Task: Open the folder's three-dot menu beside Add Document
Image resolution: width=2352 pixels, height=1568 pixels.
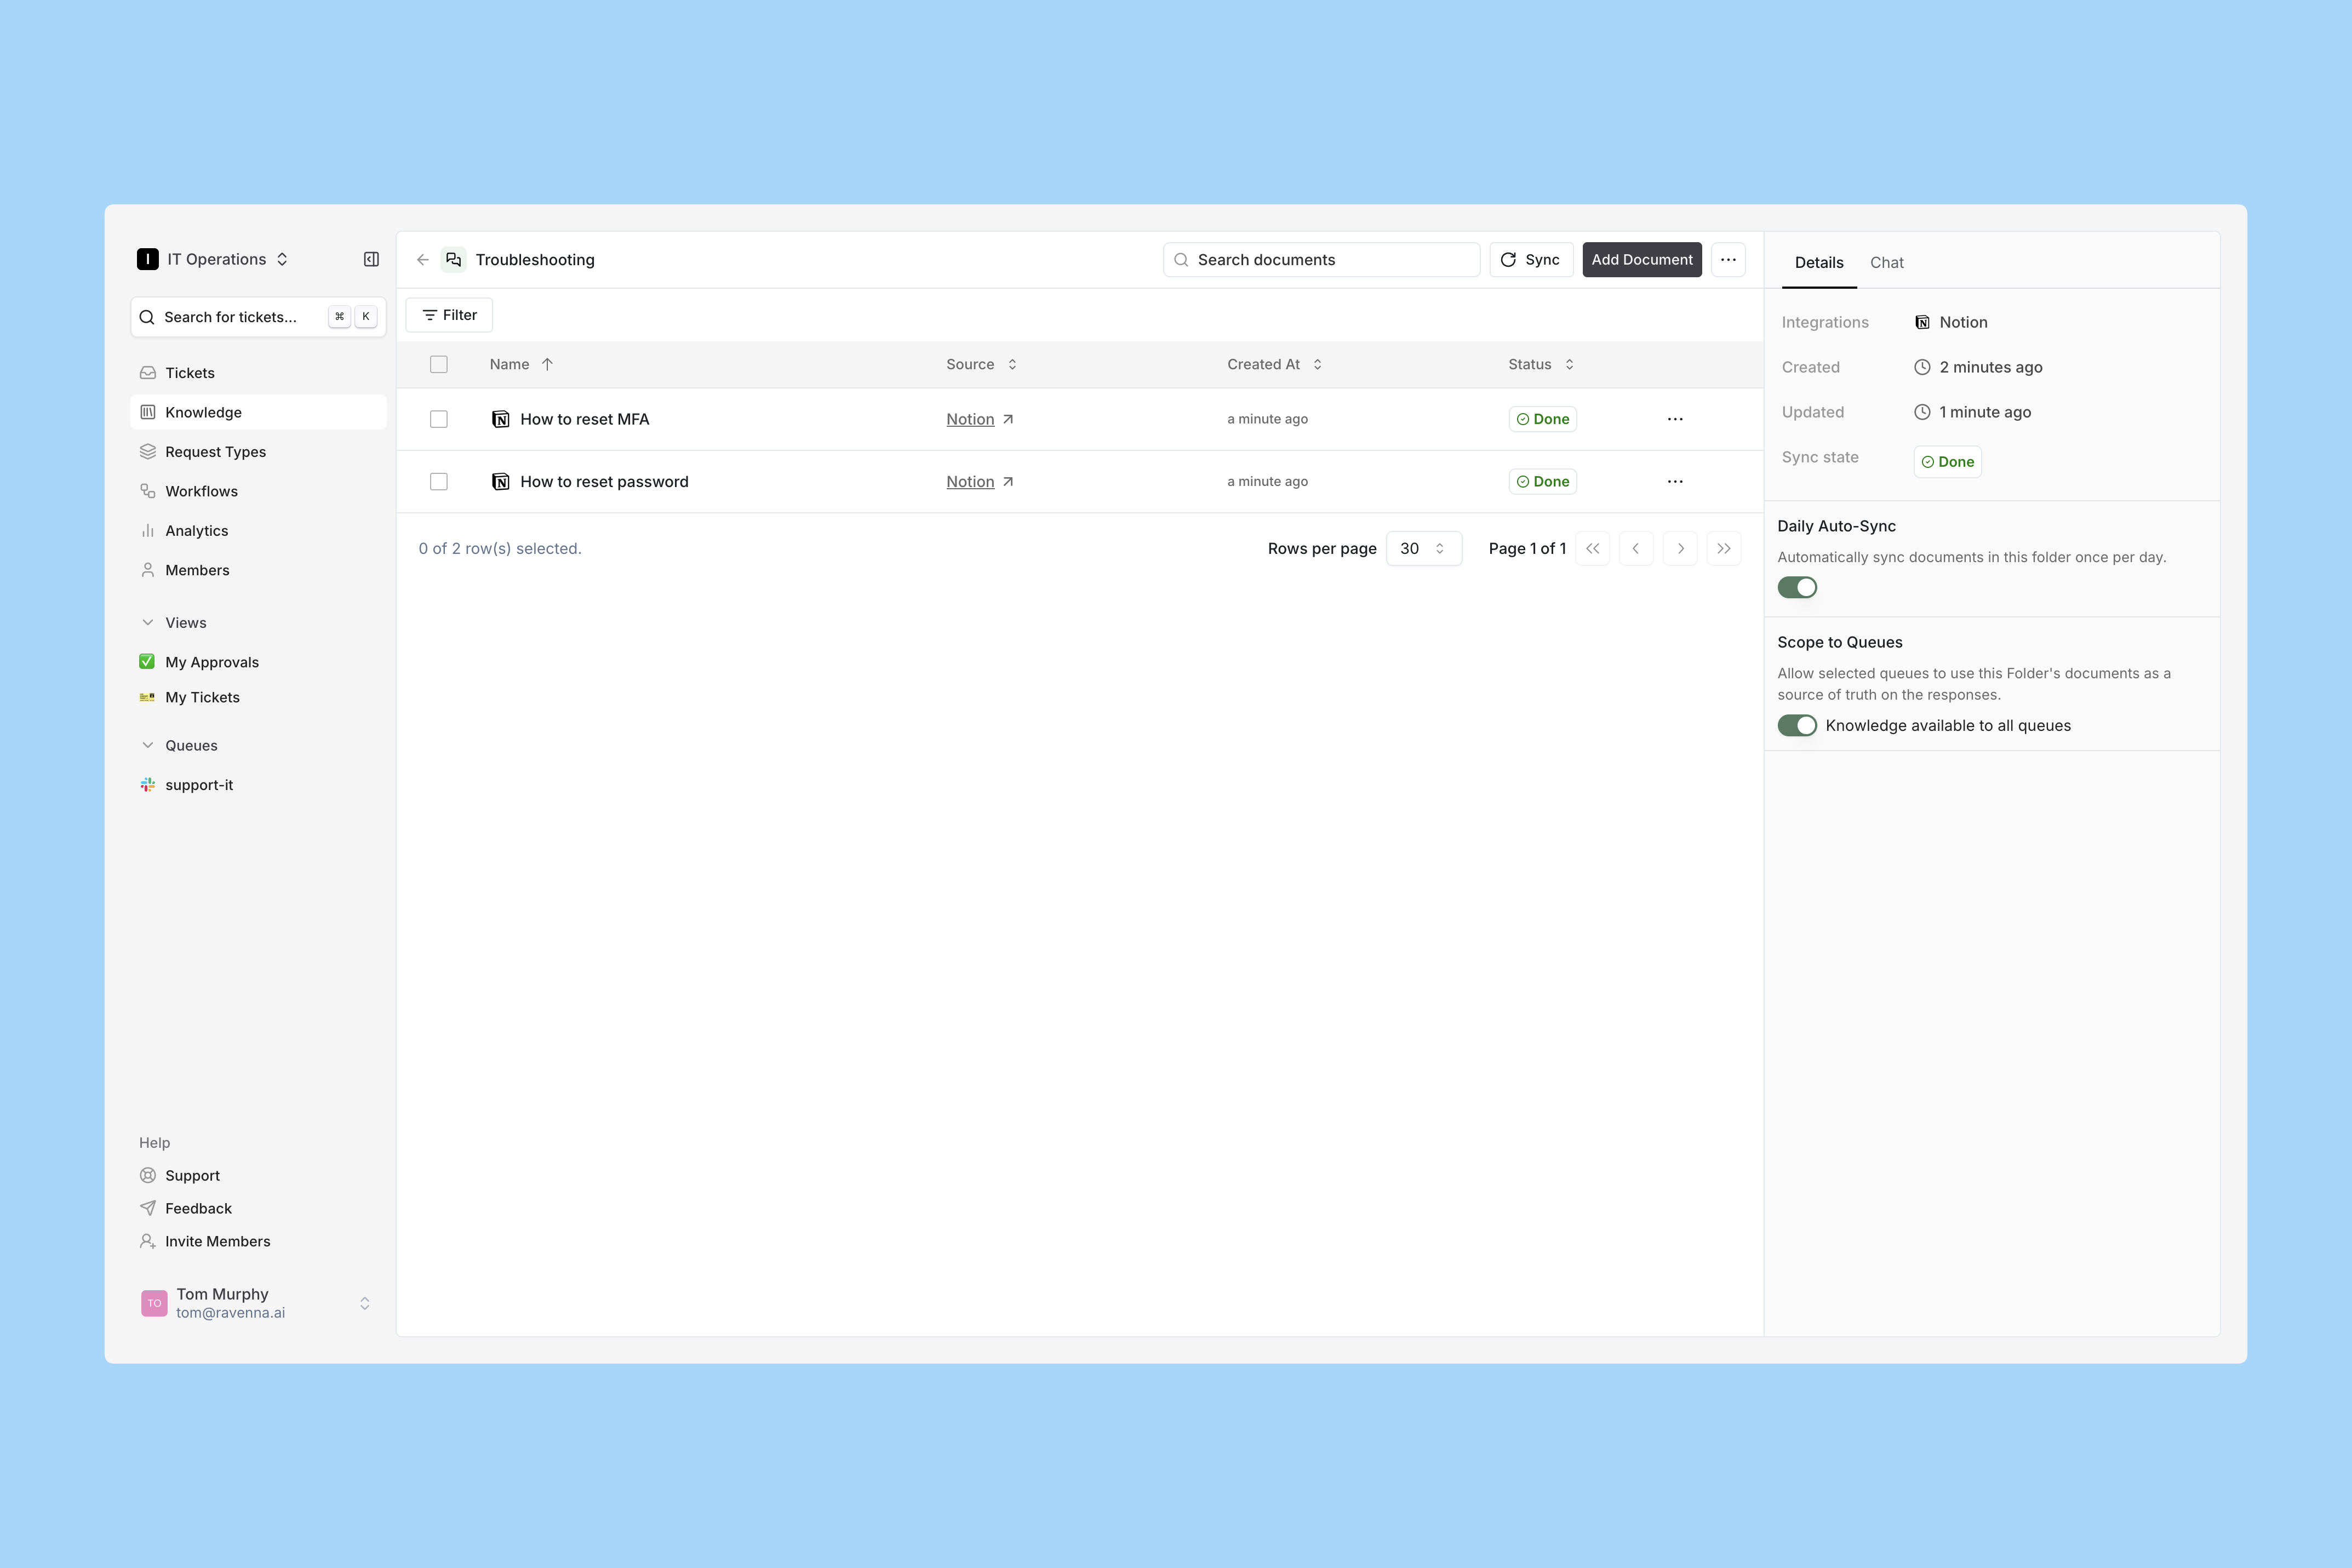Action: (1728, 260)
